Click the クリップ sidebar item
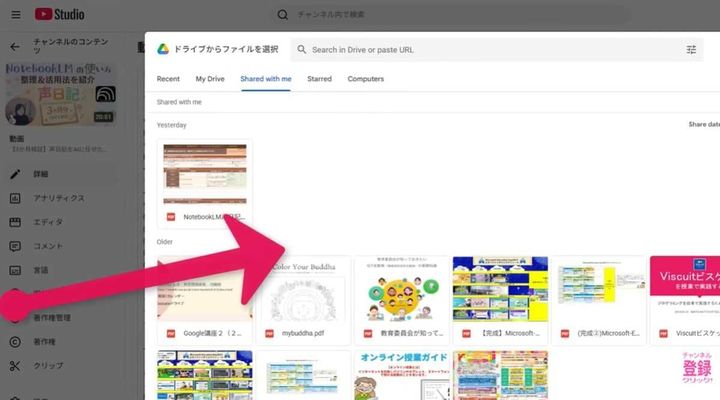 point(48,366)
